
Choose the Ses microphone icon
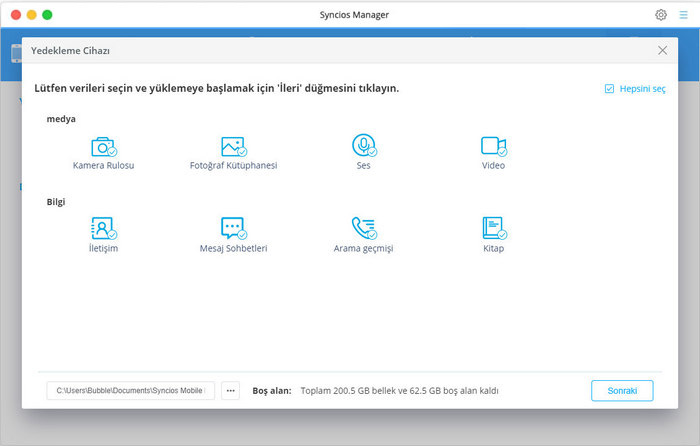[x=364, y=146]
